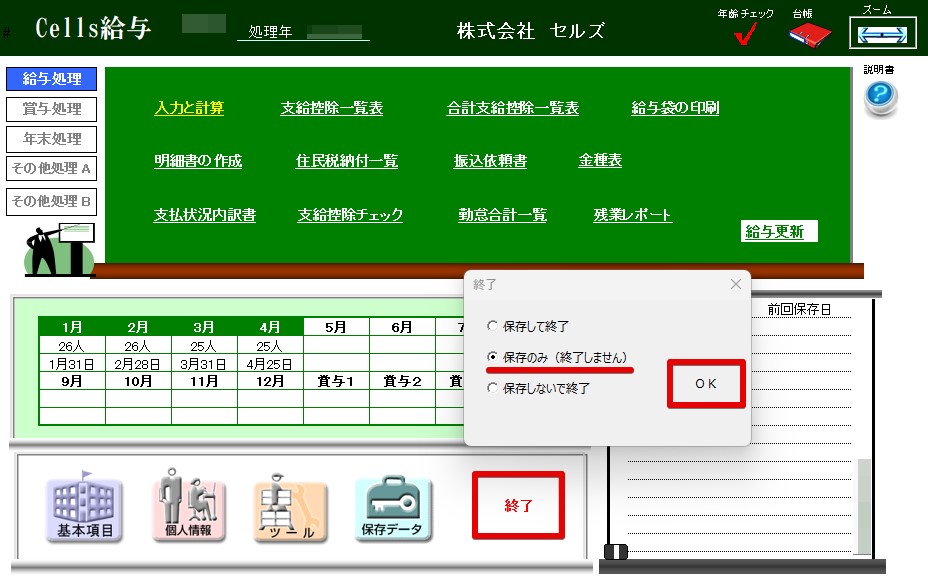Open the ツール tools icon
Viewport: 928px width, 580px height.
(x=290, y=509)
